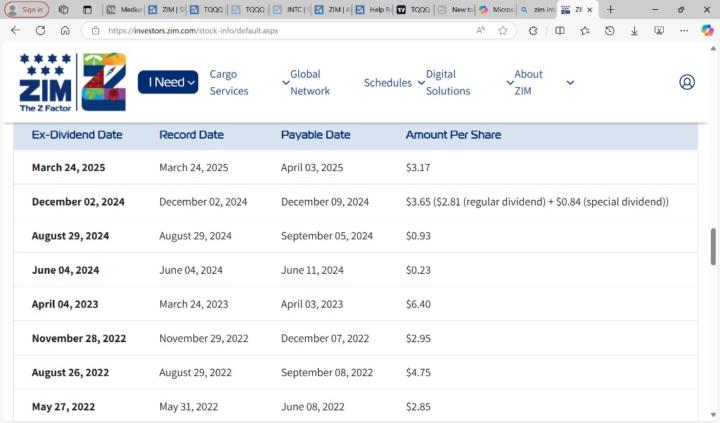Open the browser Home button
This screenshot has height=423, width=720.
pos(65,30)
